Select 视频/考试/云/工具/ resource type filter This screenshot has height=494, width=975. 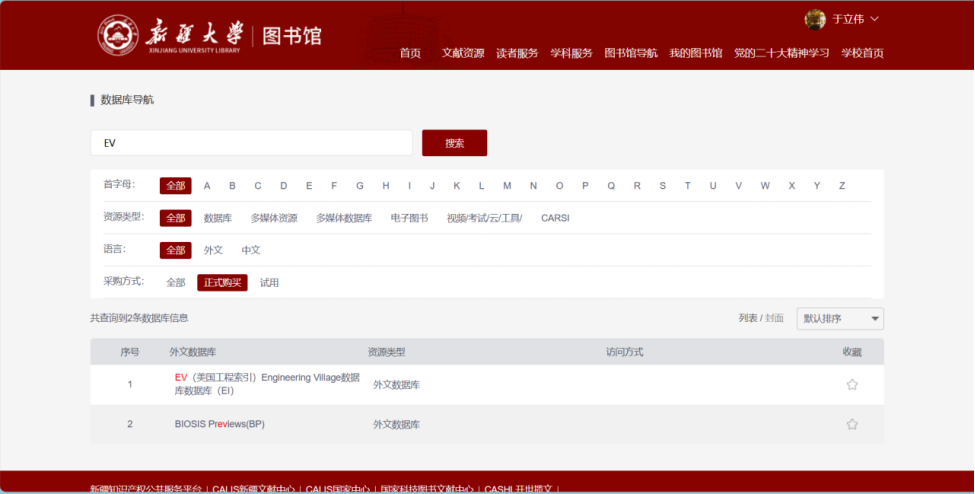pos(484,218)
